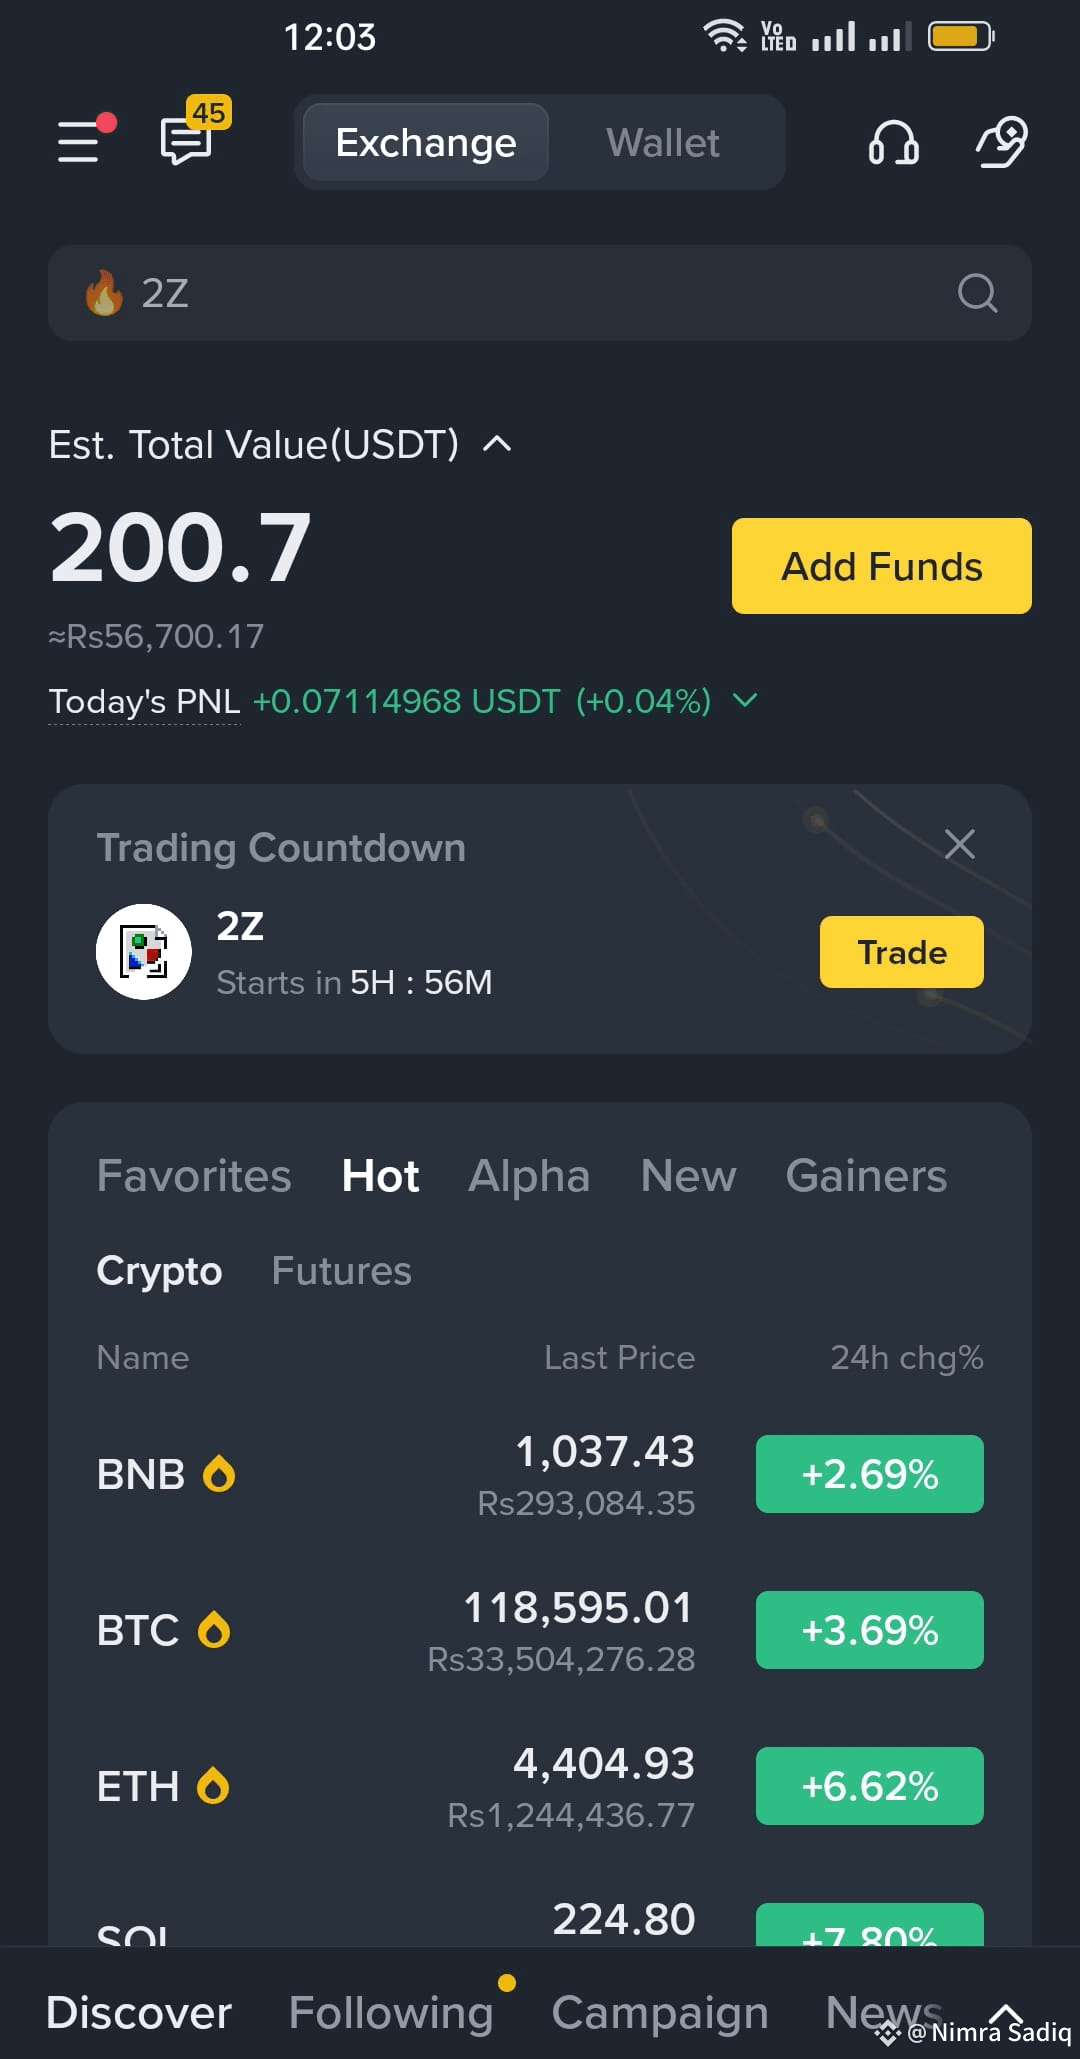Switch to the Wallet toggle
The height and width of the screenshot is (2059, 1080).
coord(663,143)
